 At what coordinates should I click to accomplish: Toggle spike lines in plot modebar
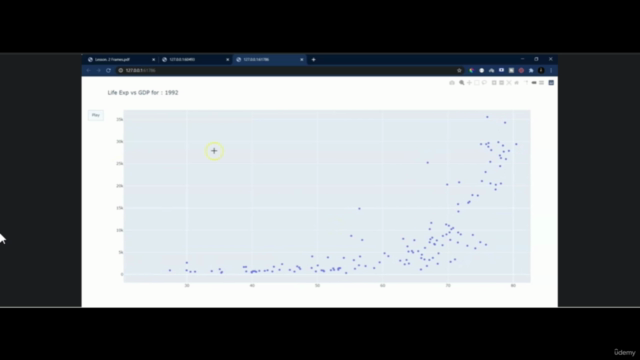pos(526,83)
